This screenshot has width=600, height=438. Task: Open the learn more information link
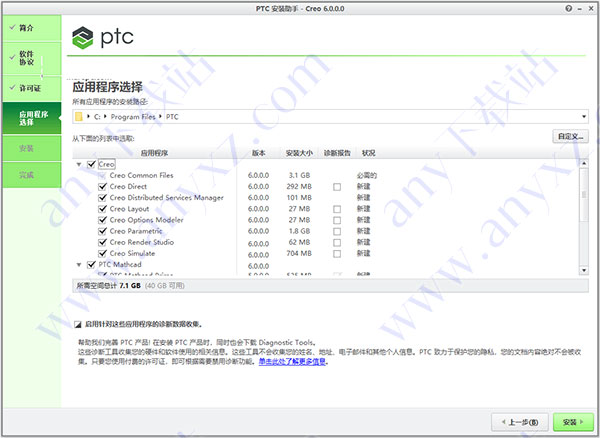tap(292, 361)
